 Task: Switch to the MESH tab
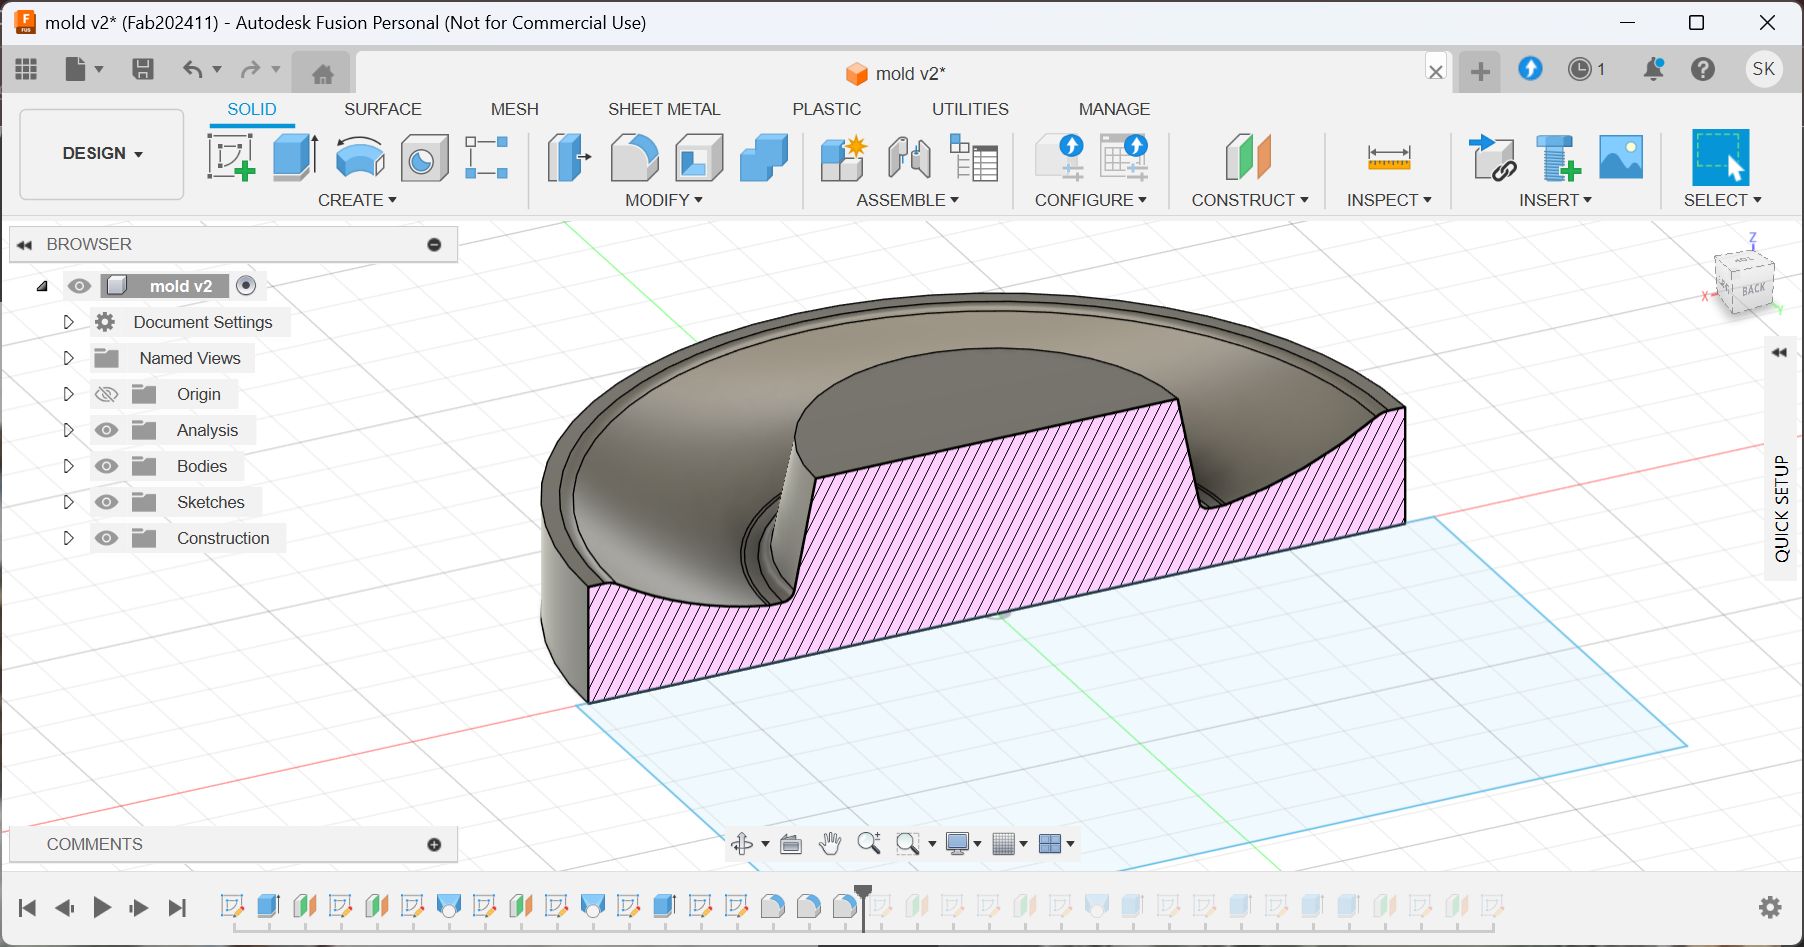514,109
